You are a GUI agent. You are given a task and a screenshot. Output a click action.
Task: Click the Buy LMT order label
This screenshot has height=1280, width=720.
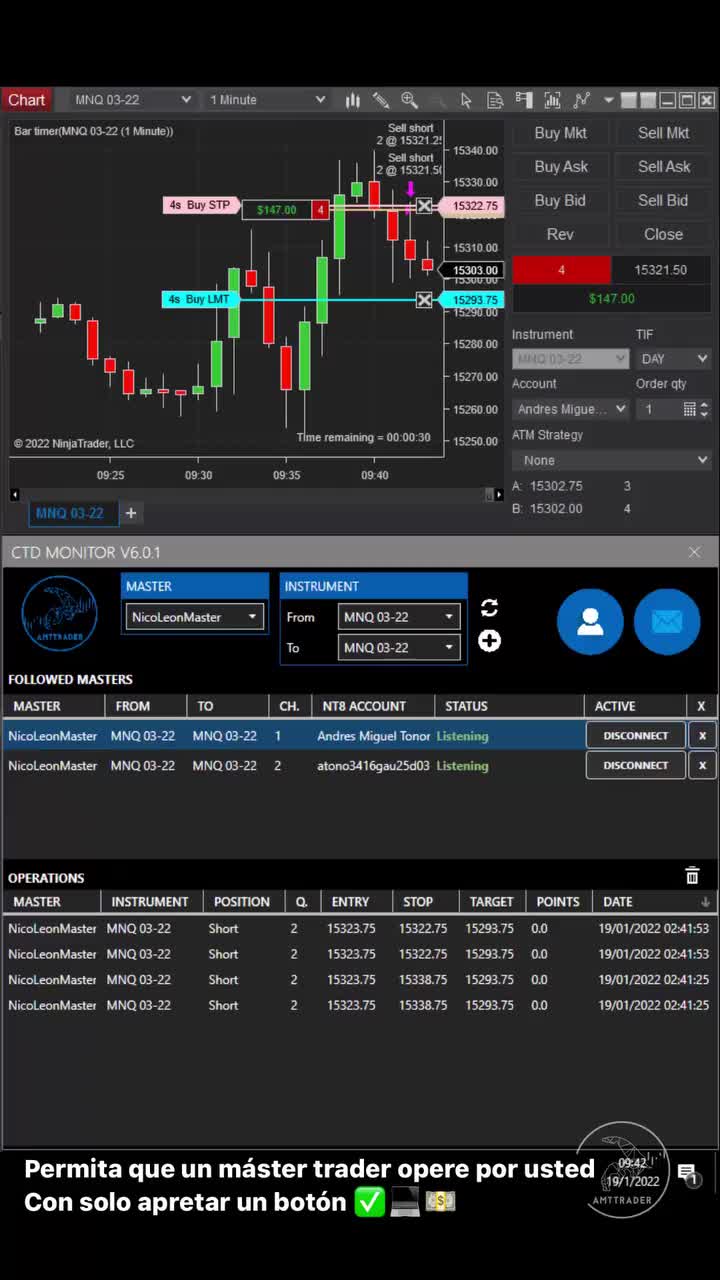point(202,299)
